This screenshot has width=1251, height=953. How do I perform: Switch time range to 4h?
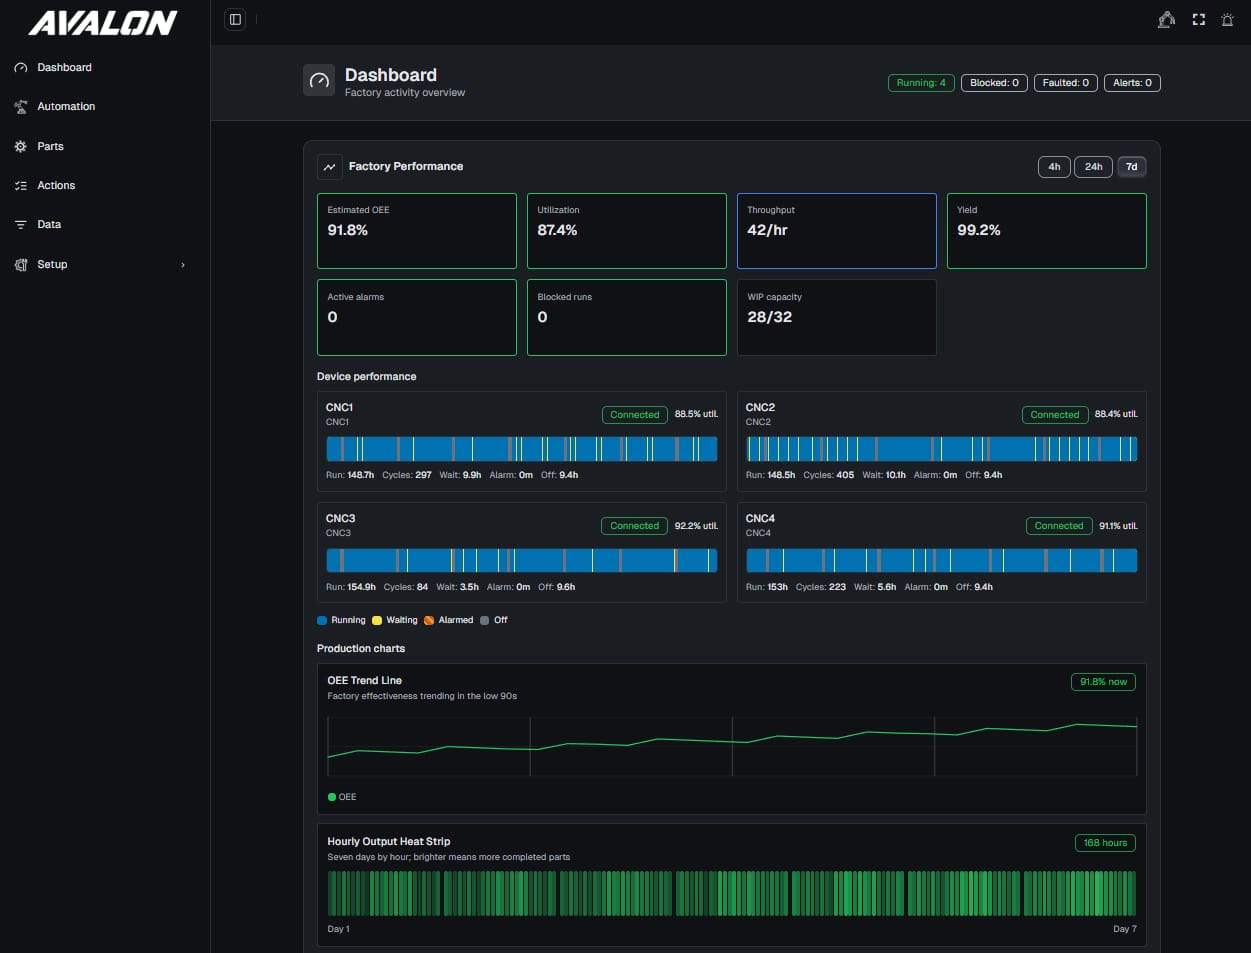tap(1054, 167)
